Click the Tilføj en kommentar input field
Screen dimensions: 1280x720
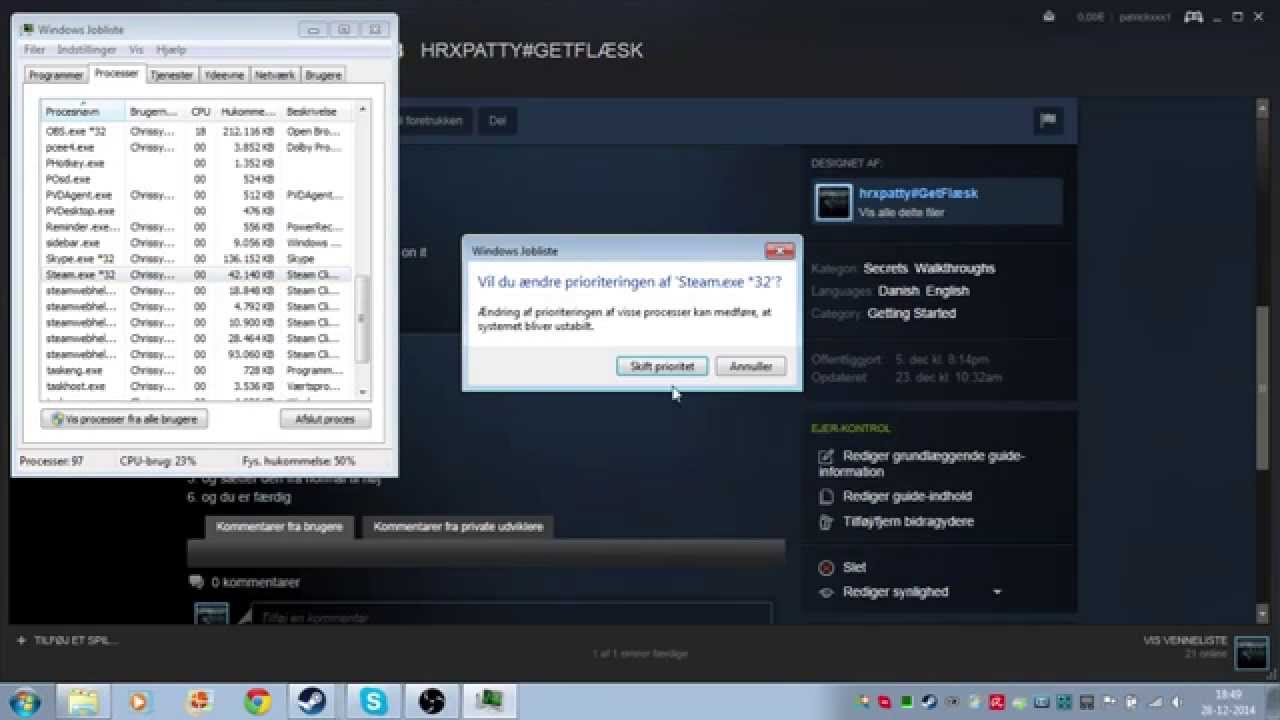point(511,615)
